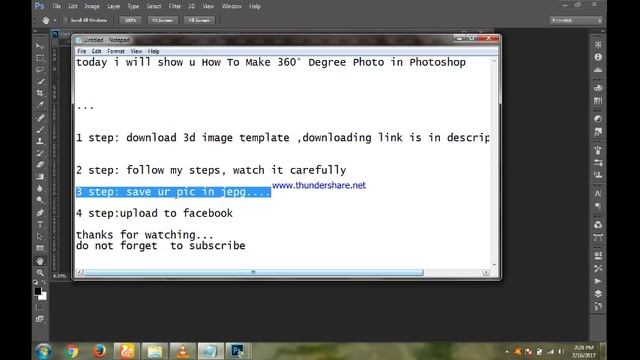Change screen mode icon at toolbar bottom
The height and width of the screenshot is (360, 640).
[40, 319]
